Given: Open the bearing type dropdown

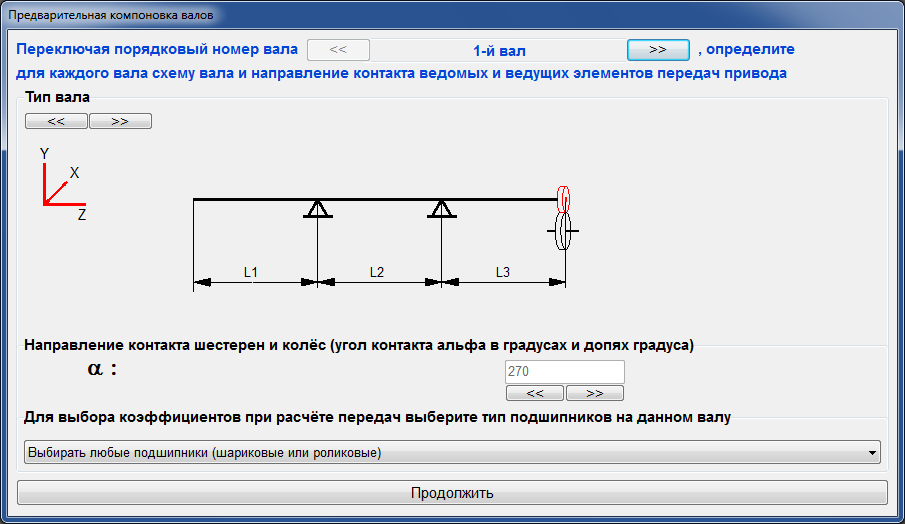Looking at the screenshot, I should pos(452,452).
